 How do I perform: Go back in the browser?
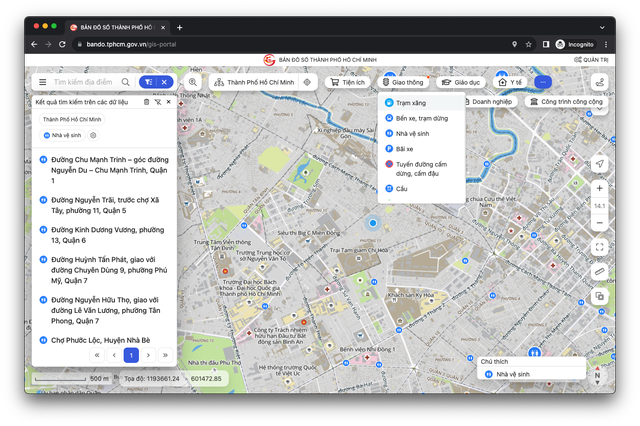pos(34,44)
